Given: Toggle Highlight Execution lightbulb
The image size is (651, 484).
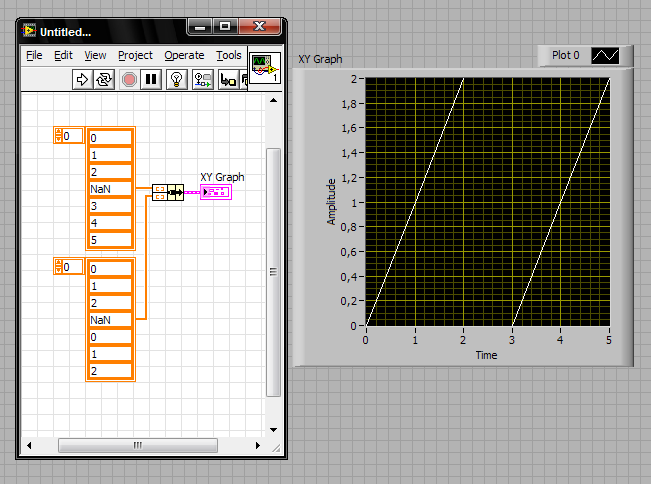Looking at the screenshot, I should (x=176, y=79).
